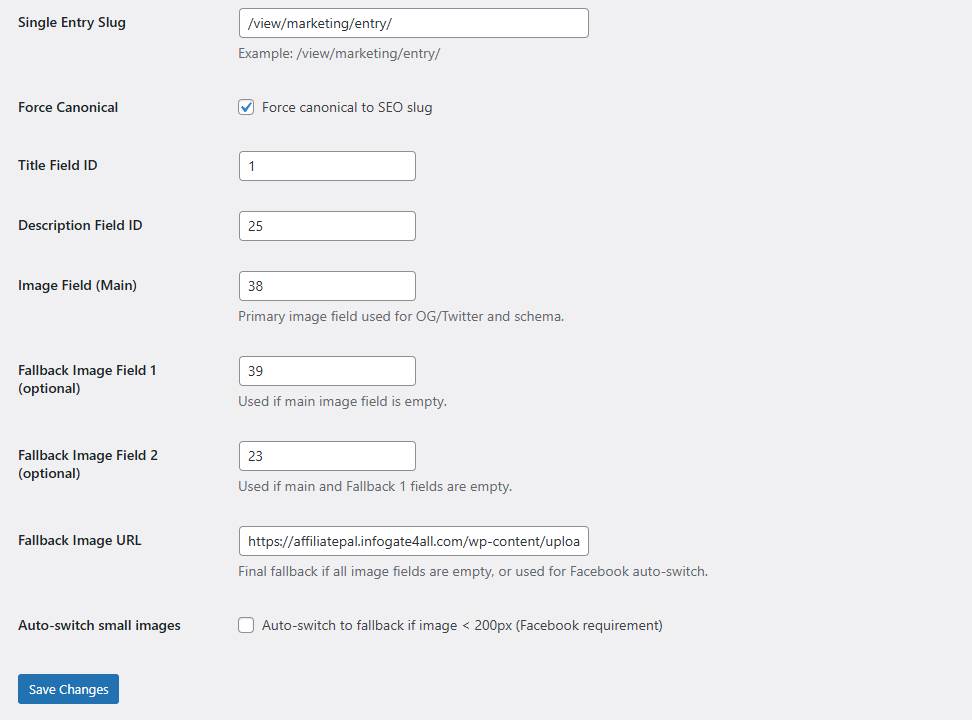
Task: Click the Single Entry Slug text input
Action: click(413, 23)
